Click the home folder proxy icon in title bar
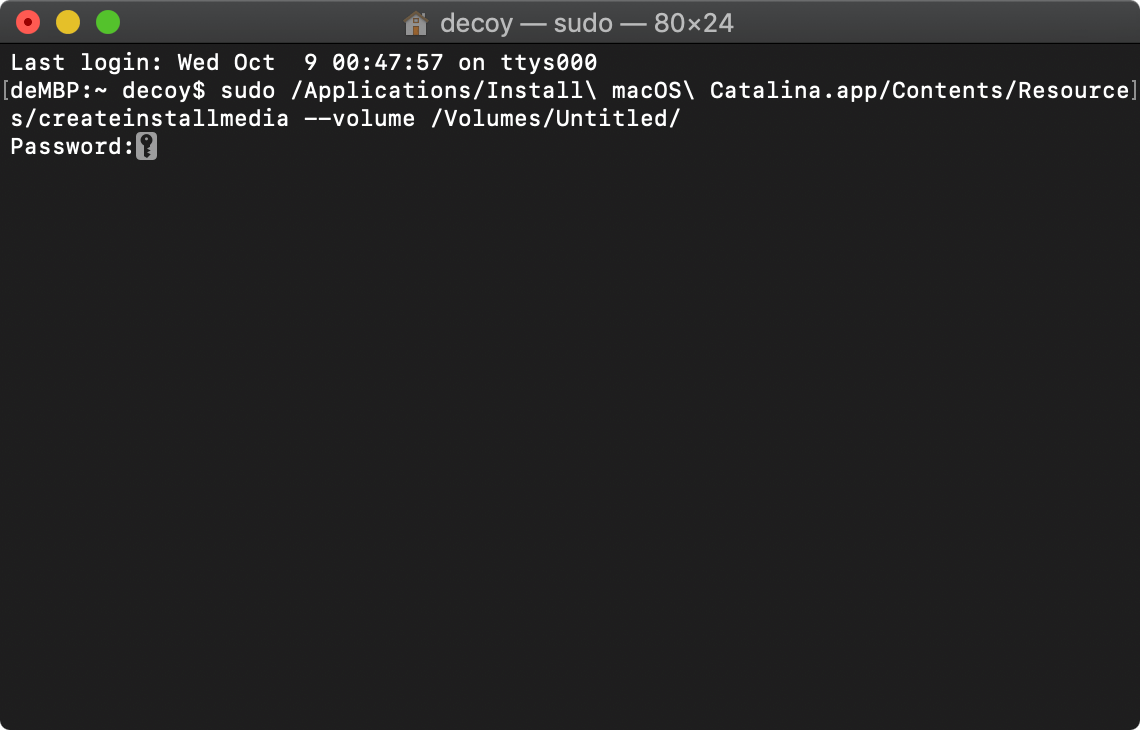 click(x=415, y=23)
